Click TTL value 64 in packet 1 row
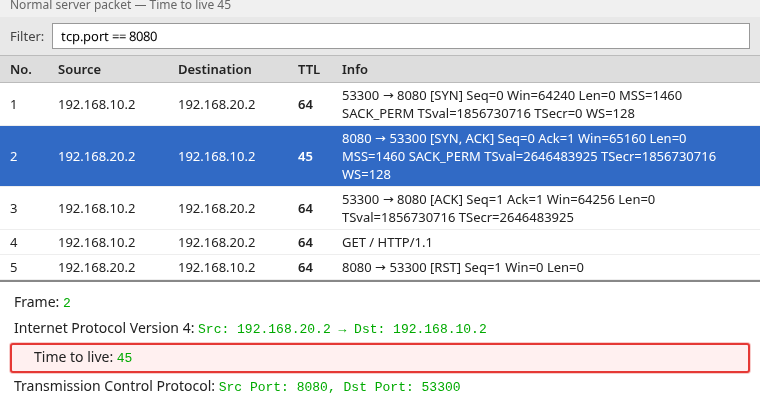Screen dimensions: 760x407 (305, 105)
